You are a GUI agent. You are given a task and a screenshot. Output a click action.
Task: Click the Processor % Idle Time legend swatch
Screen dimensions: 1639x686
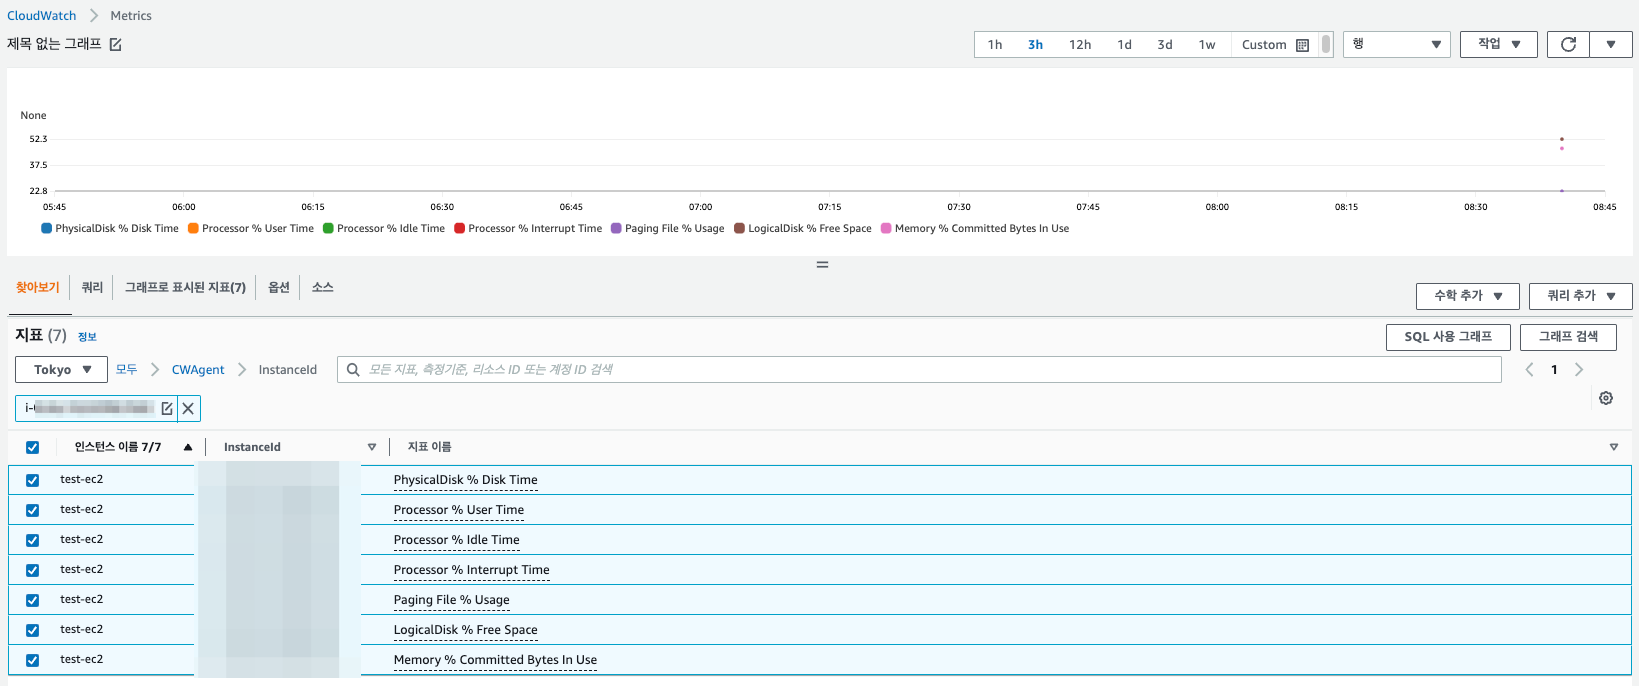[x=328, y=228]
